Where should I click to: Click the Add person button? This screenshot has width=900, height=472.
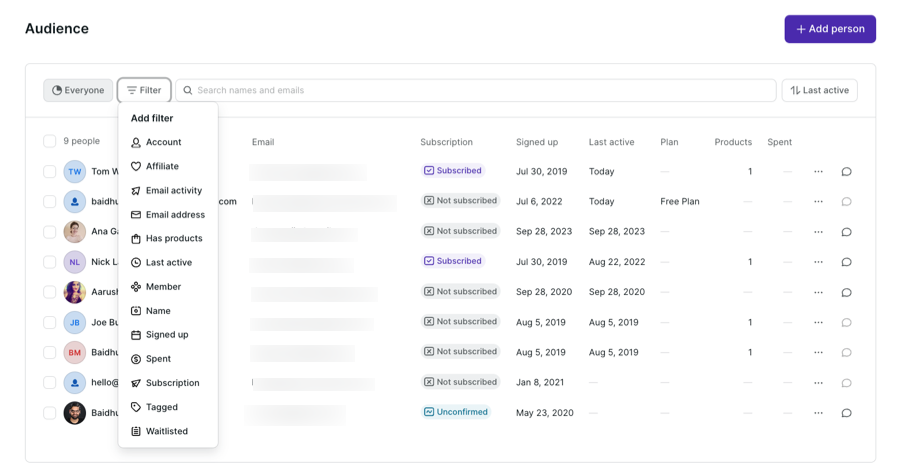click(829, 29)
